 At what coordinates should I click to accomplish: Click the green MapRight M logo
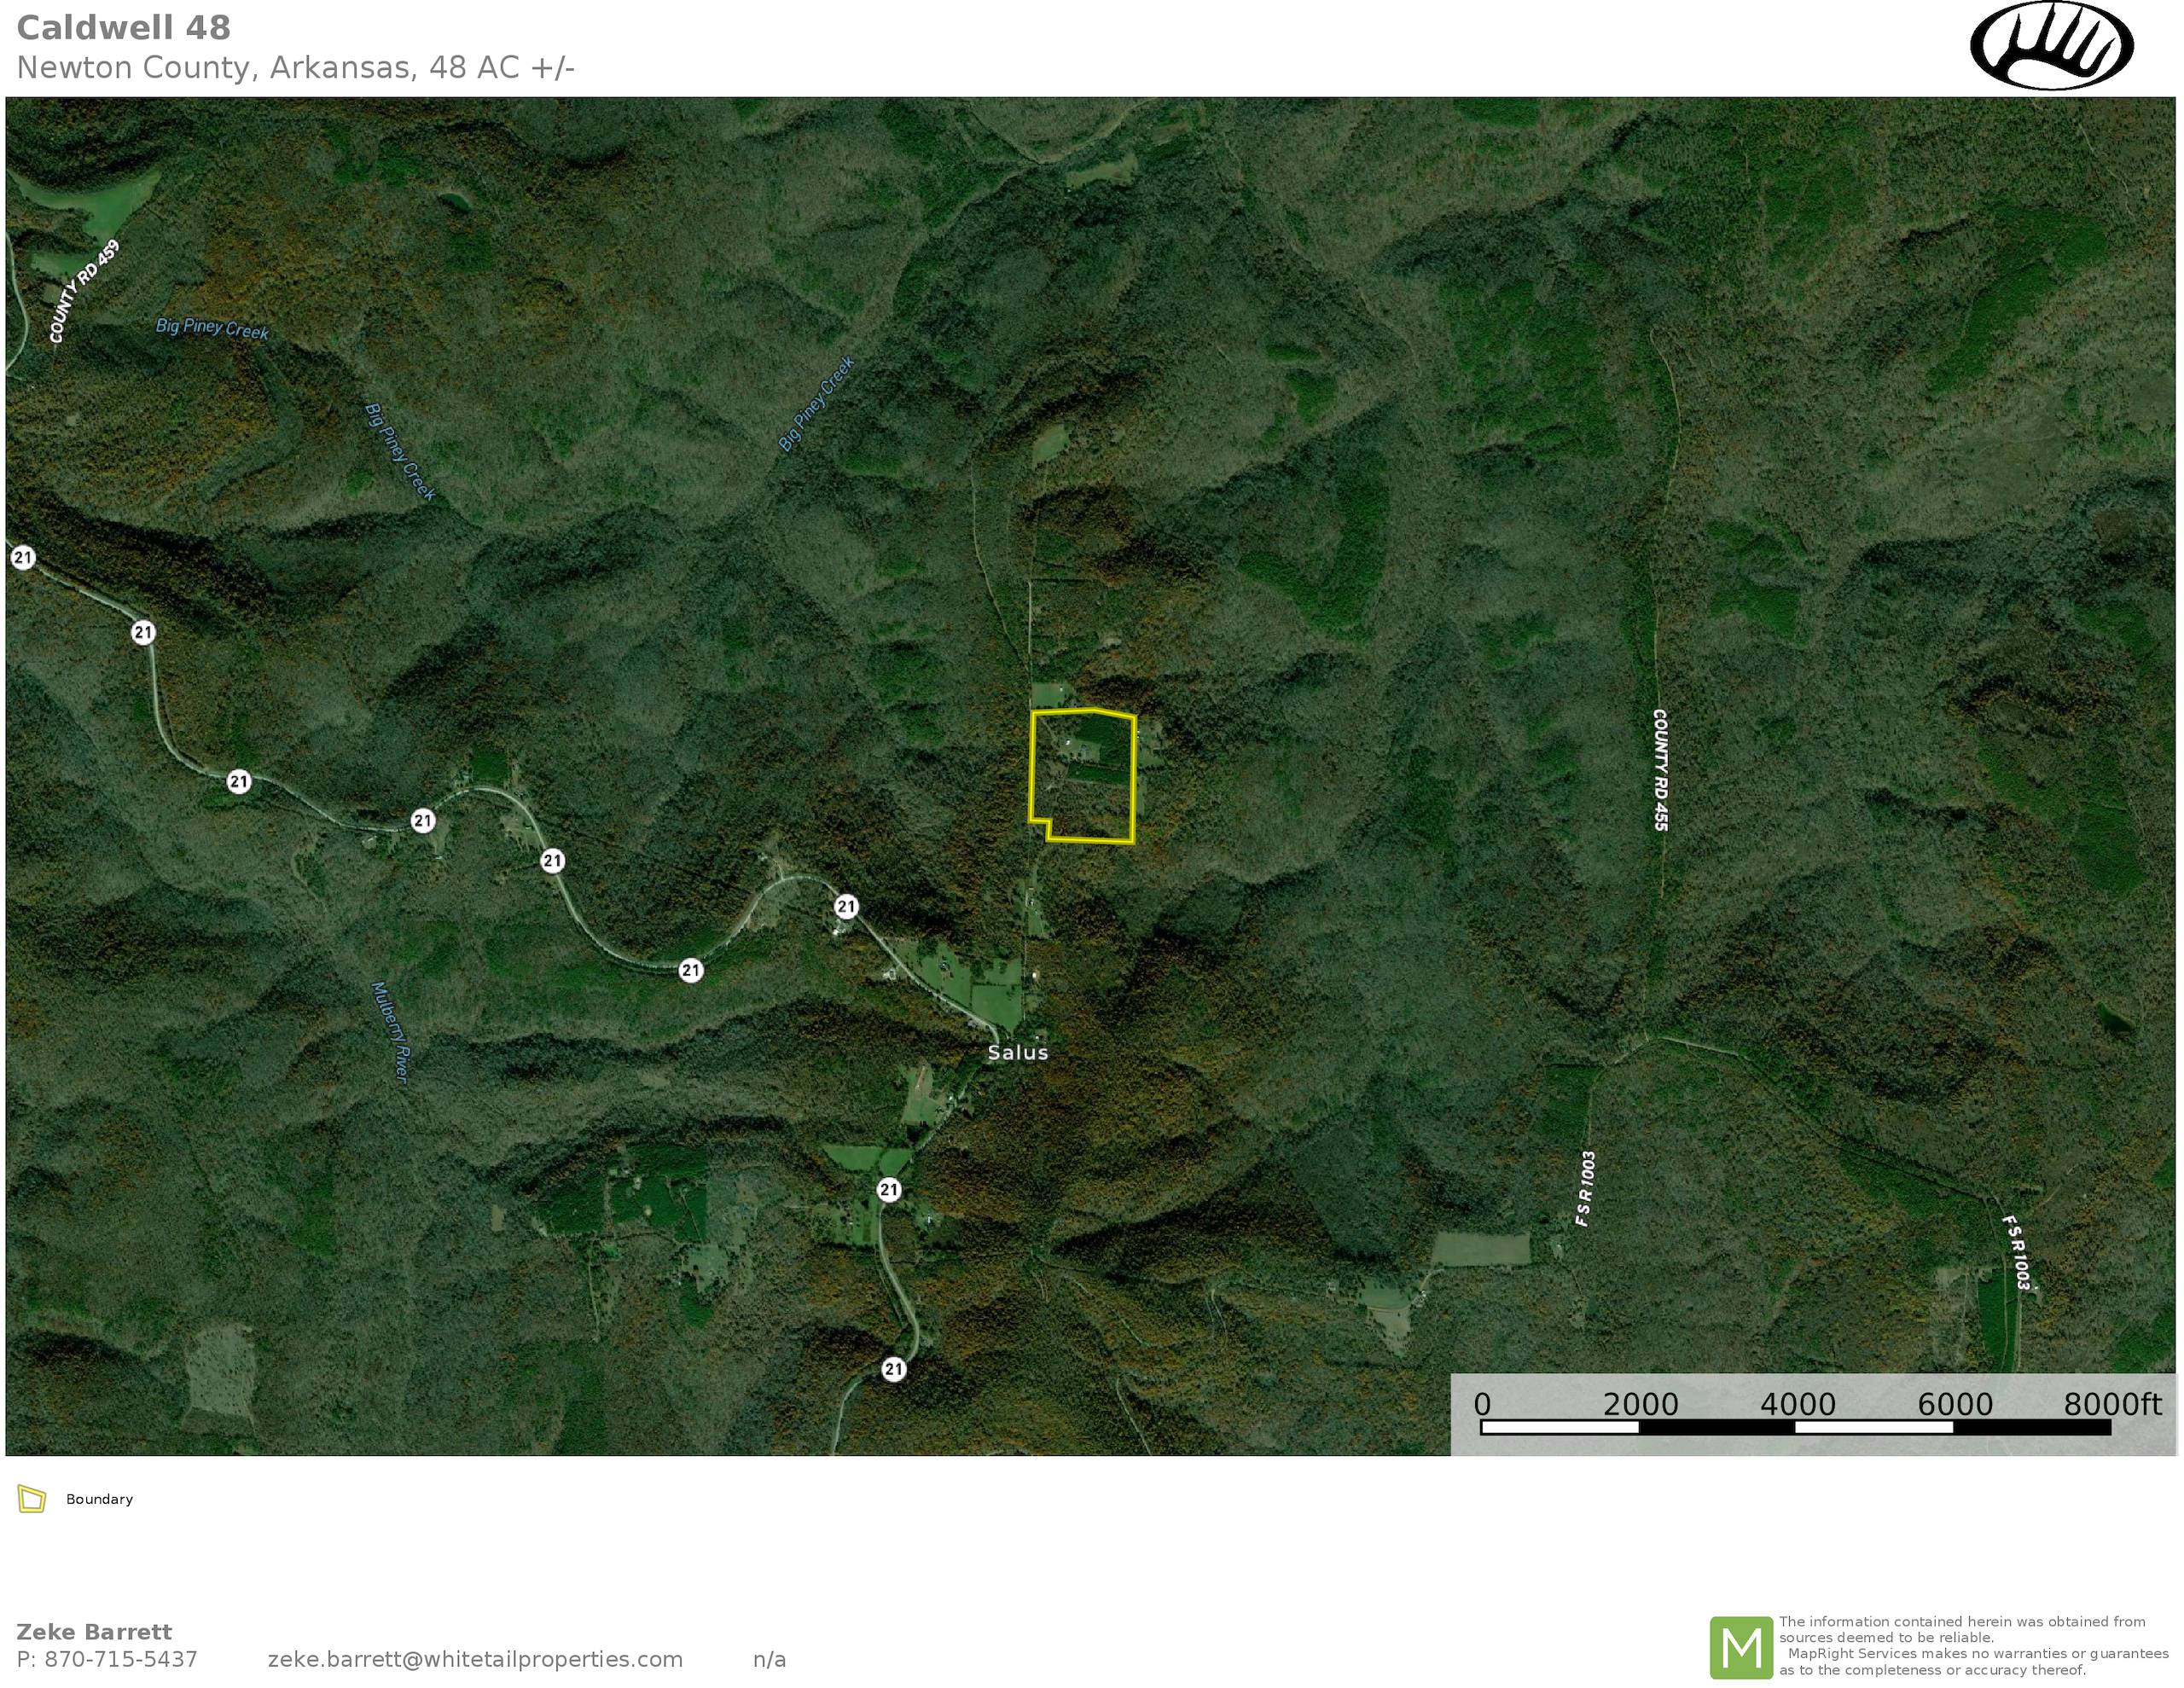(x=1741, y=1647)
